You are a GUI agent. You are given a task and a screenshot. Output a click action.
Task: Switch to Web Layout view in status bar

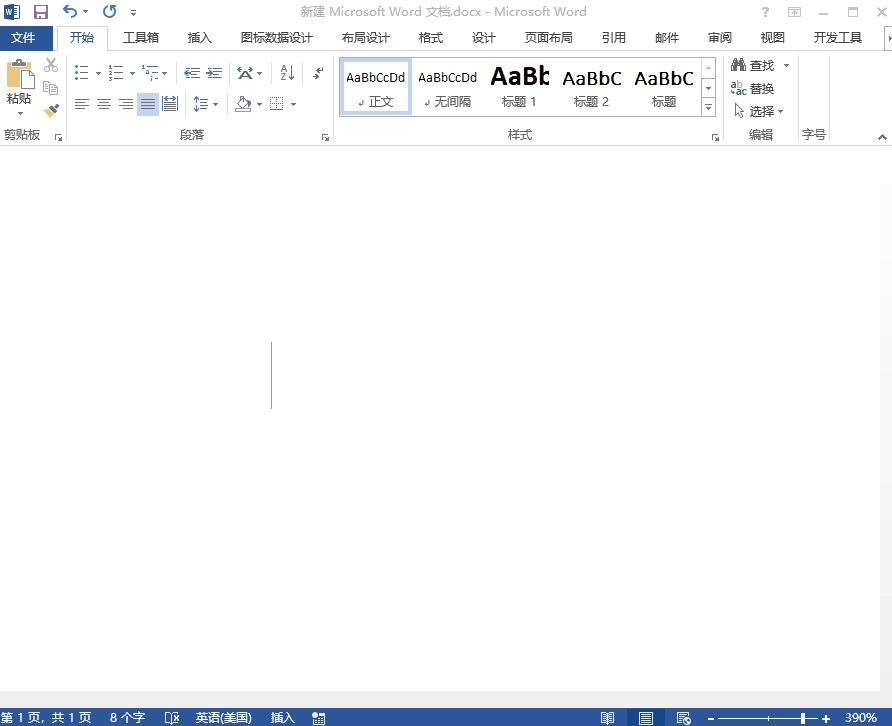coord(683,717)
